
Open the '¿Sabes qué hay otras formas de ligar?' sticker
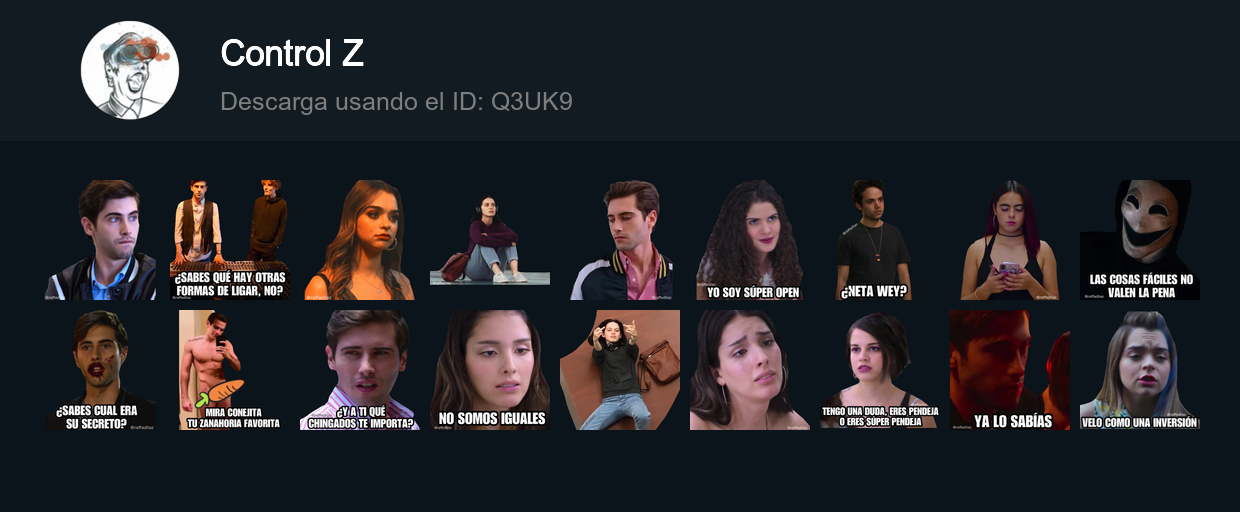(230, 240)
